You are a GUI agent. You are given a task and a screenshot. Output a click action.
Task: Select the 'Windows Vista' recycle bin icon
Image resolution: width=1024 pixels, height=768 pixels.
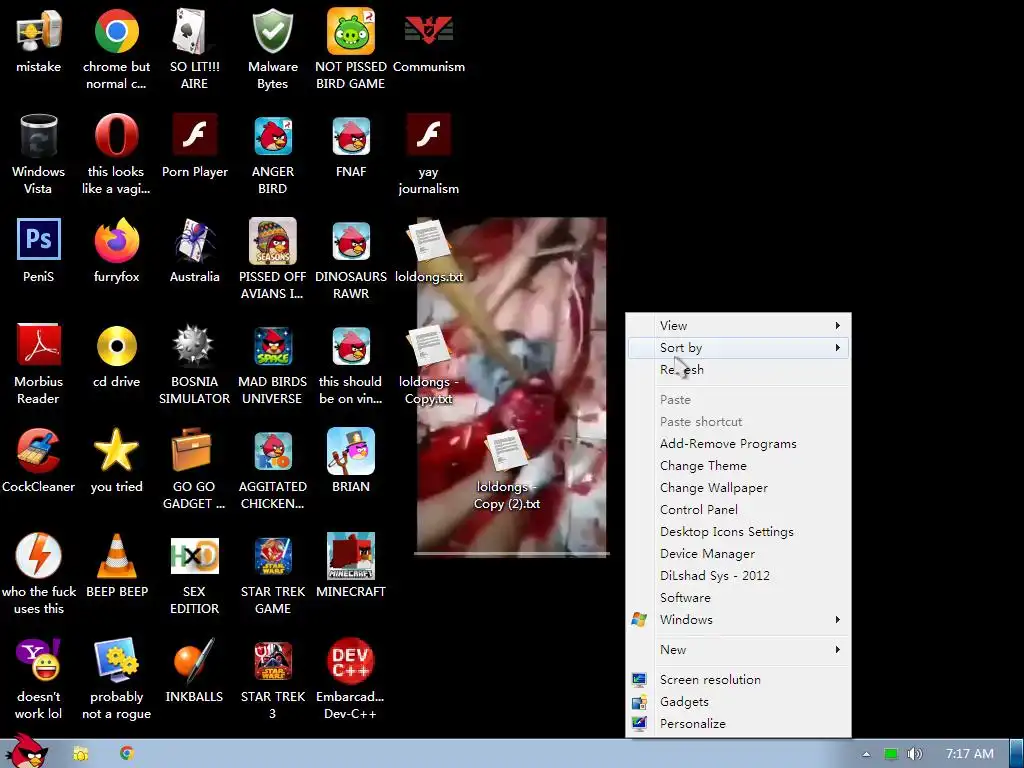coord(39,136)
